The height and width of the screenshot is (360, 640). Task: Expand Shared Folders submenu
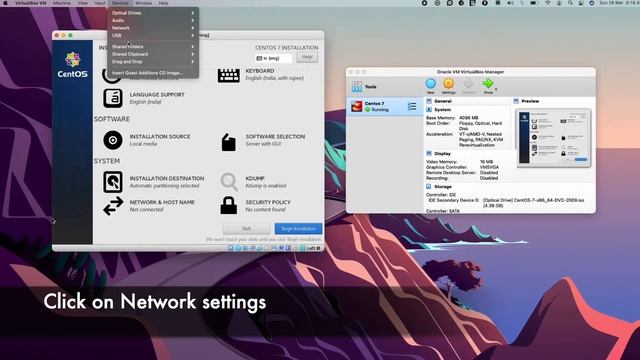point(153,47)
